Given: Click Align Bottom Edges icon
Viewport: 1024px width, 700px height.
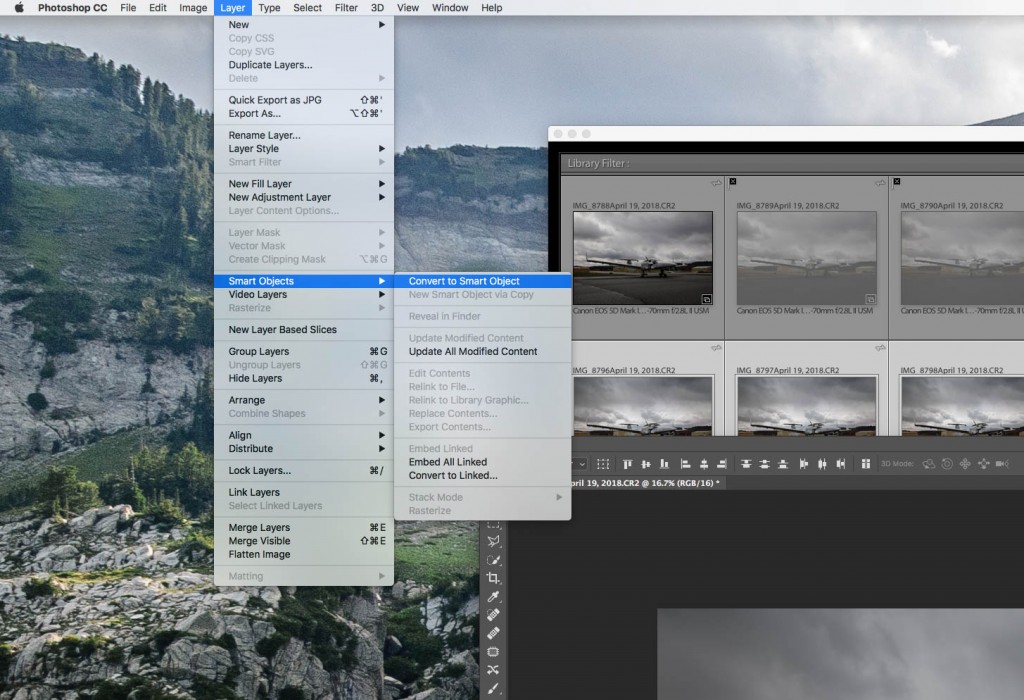Looking at the screenshot, I should point(664,464).
